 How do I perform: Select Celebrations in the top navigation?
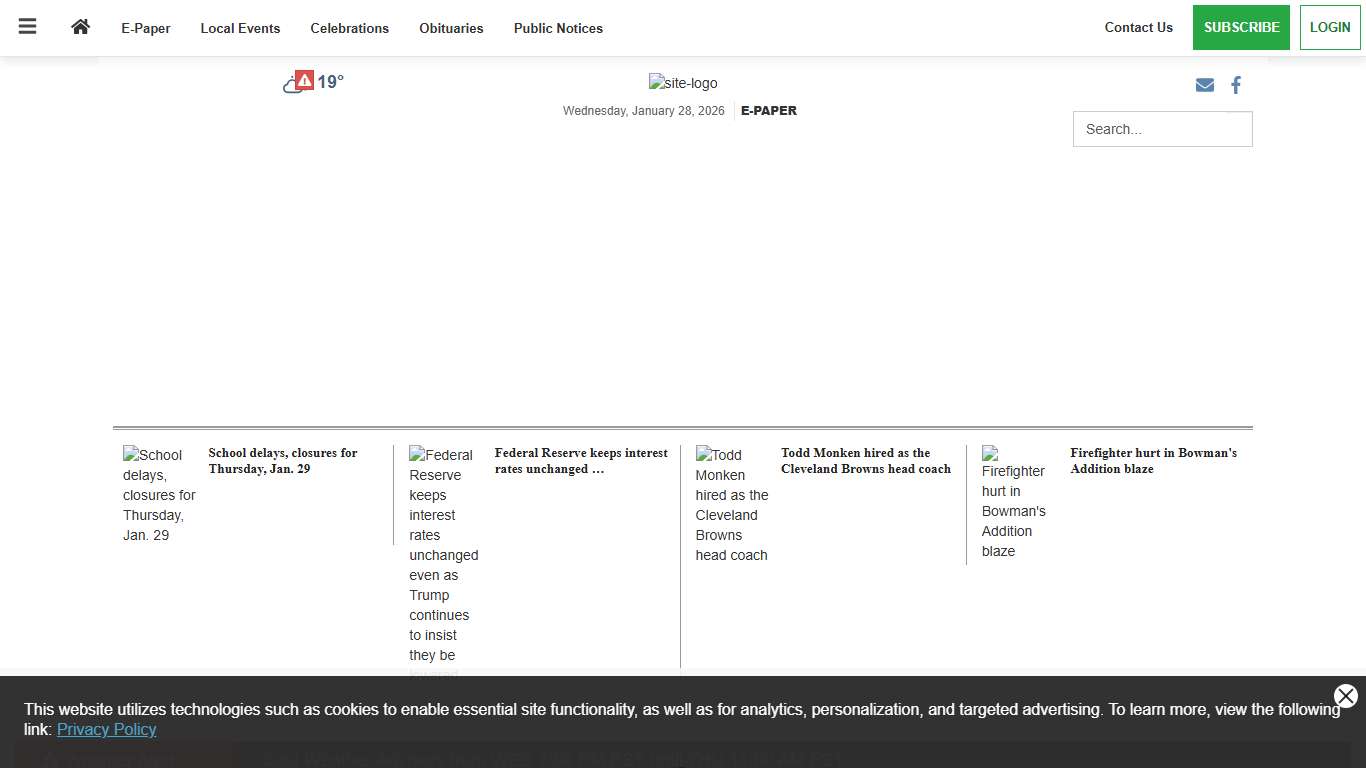349,28
